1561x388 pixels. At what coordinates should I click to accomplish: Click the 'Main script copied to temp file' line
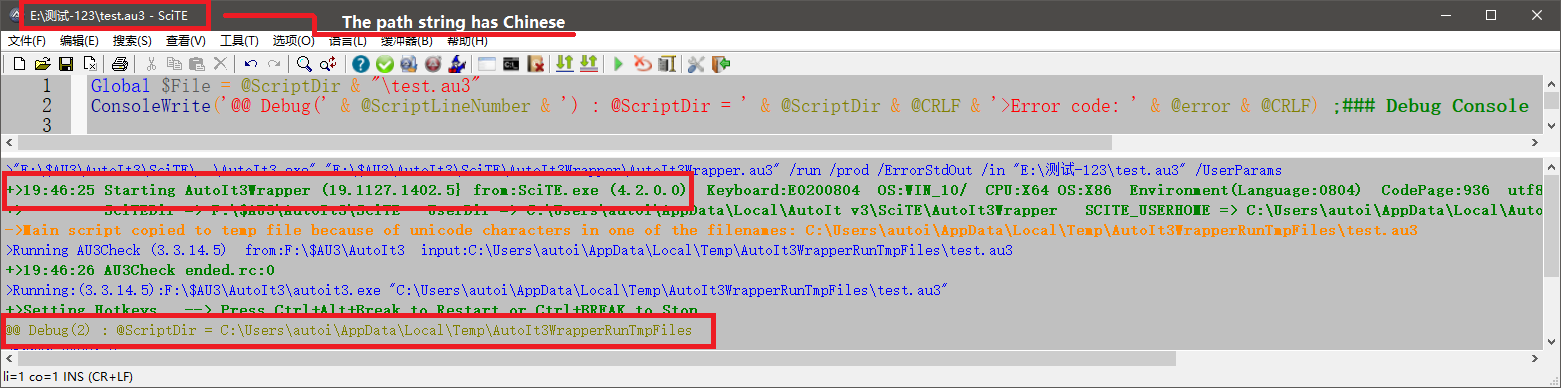pos(711,230)
